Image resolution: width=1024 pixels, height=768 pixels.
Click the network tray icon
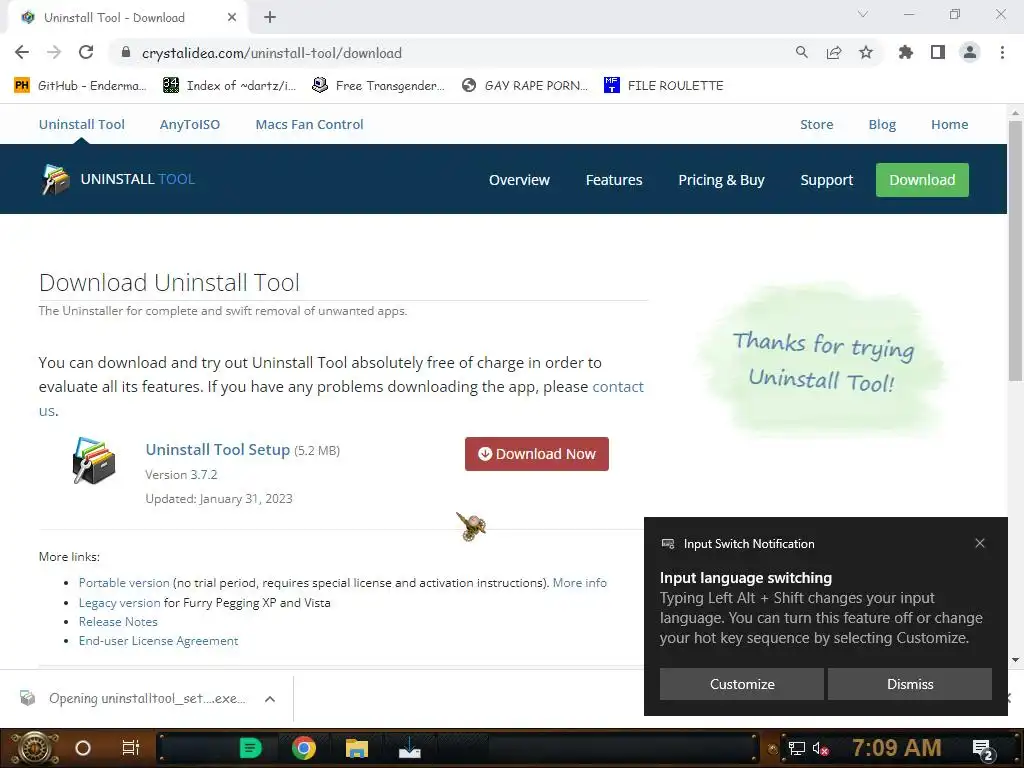click(x=797, y=748)
